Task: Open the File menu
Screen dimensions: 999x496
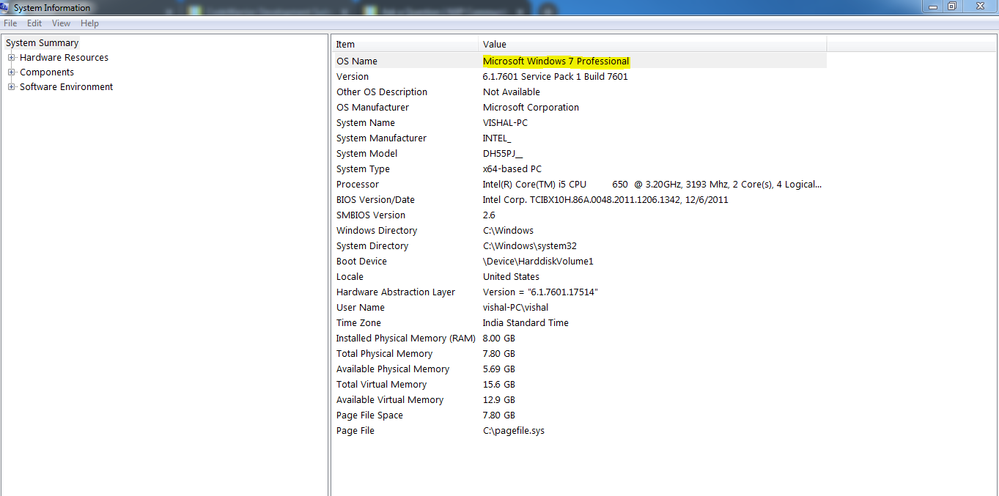Action: coord(10,23)
